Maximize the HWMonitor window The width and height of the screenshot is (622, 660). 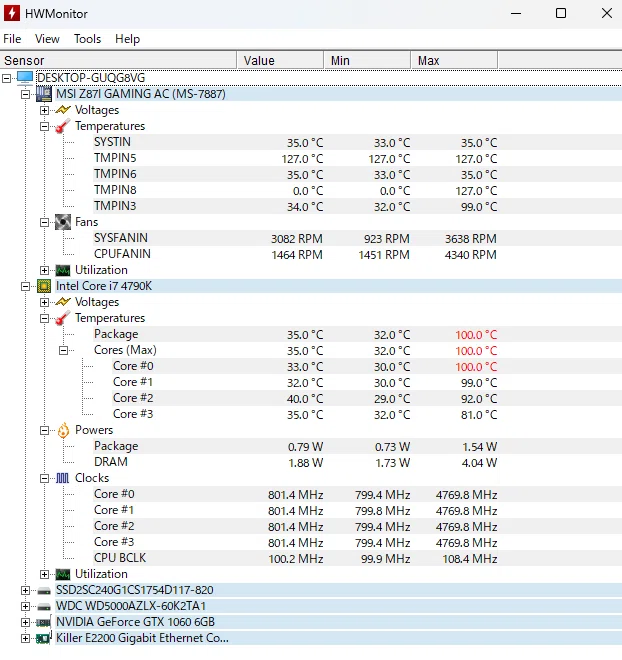[561, 13]
